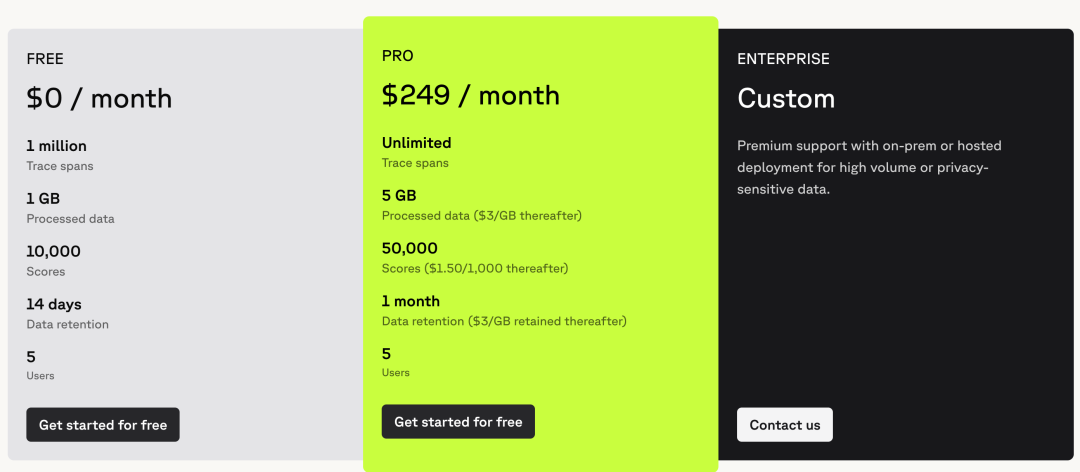Click the Scores ($1.50/1,000 thereafter) text
The width and height of the screenshot is (1080, 472).
point(474,268)
